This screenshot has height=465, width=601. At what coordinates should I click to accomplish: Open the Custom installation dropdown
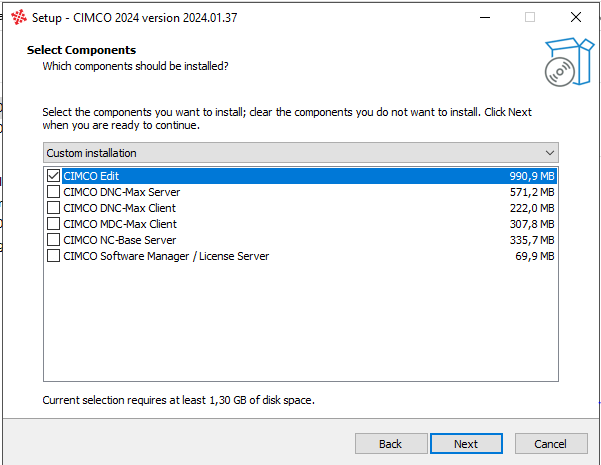click(300, 153)
